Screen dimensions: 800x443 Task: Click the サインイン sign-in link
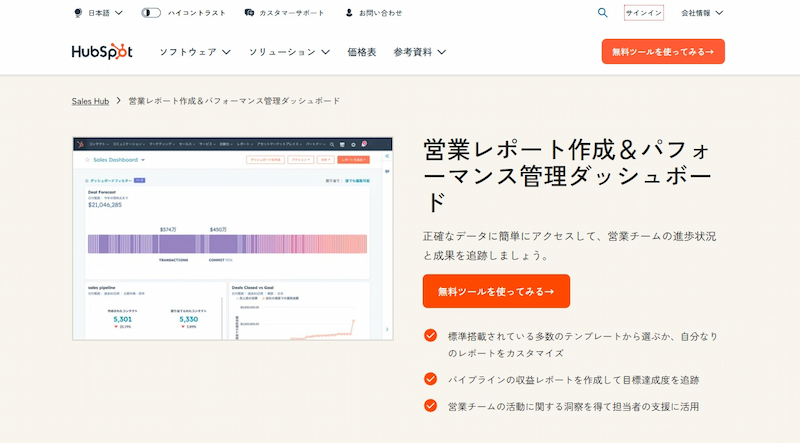[643, 13]
